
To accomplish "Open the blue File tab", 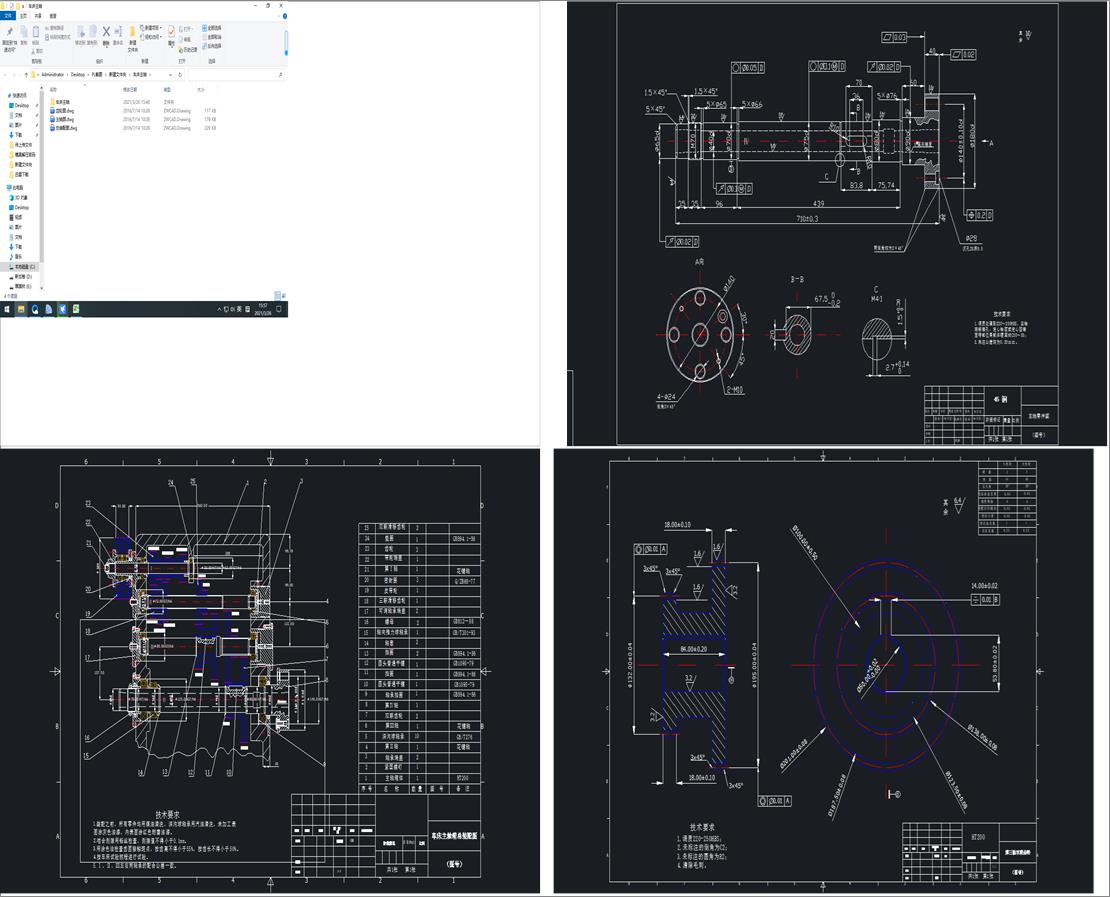I will pos(8,16).
